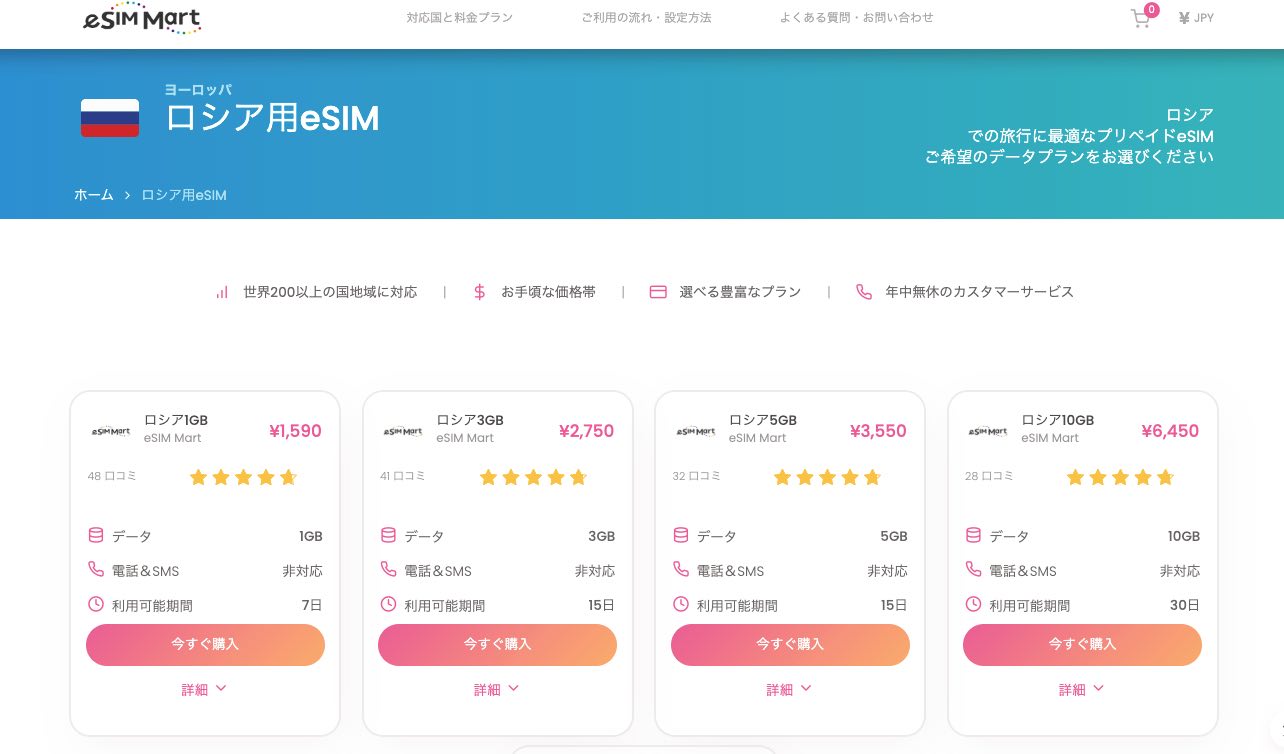The image size is (1284, 754).
Task: Go to よくある質問・お問い合わせ page
Action: [x=857, y=18]
